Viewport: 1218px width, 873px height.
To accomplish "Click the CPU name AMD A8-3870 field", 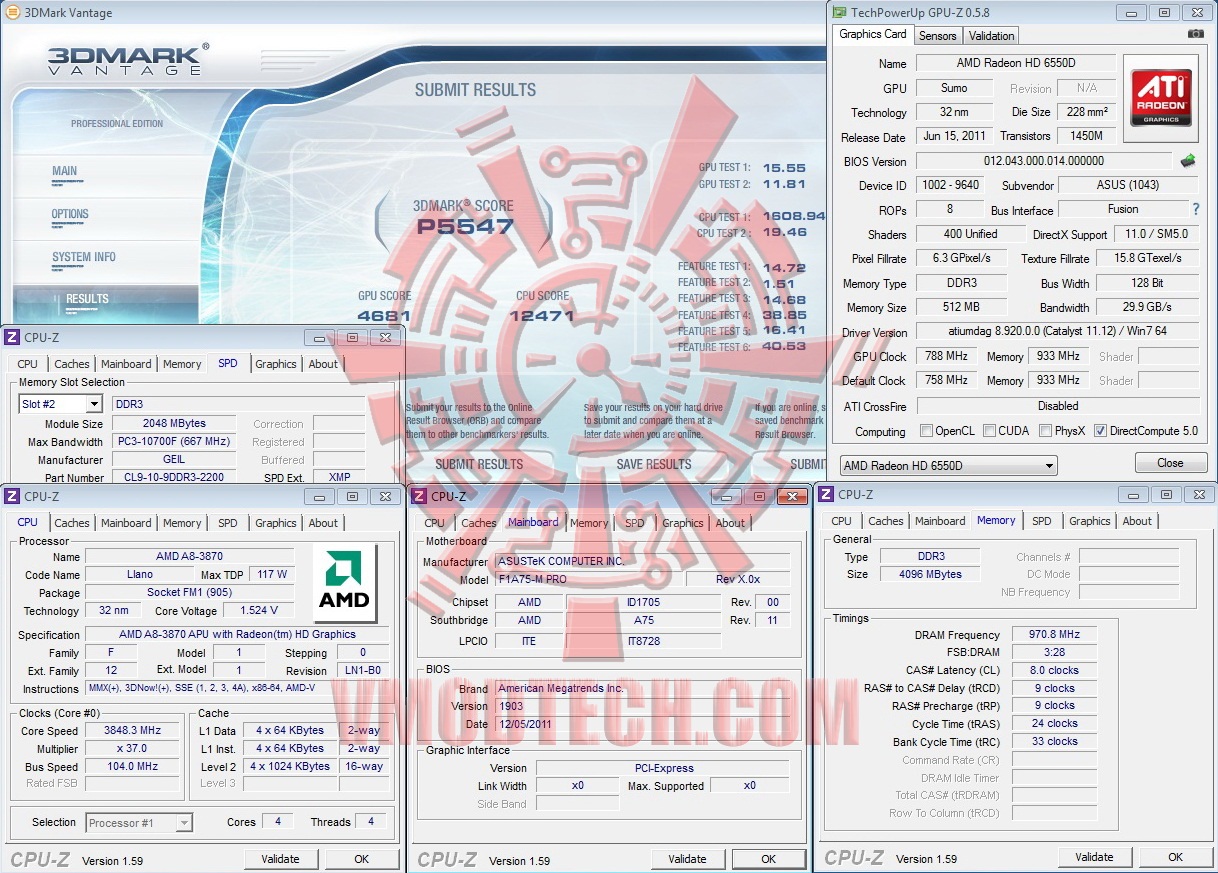I will point(189,557).
